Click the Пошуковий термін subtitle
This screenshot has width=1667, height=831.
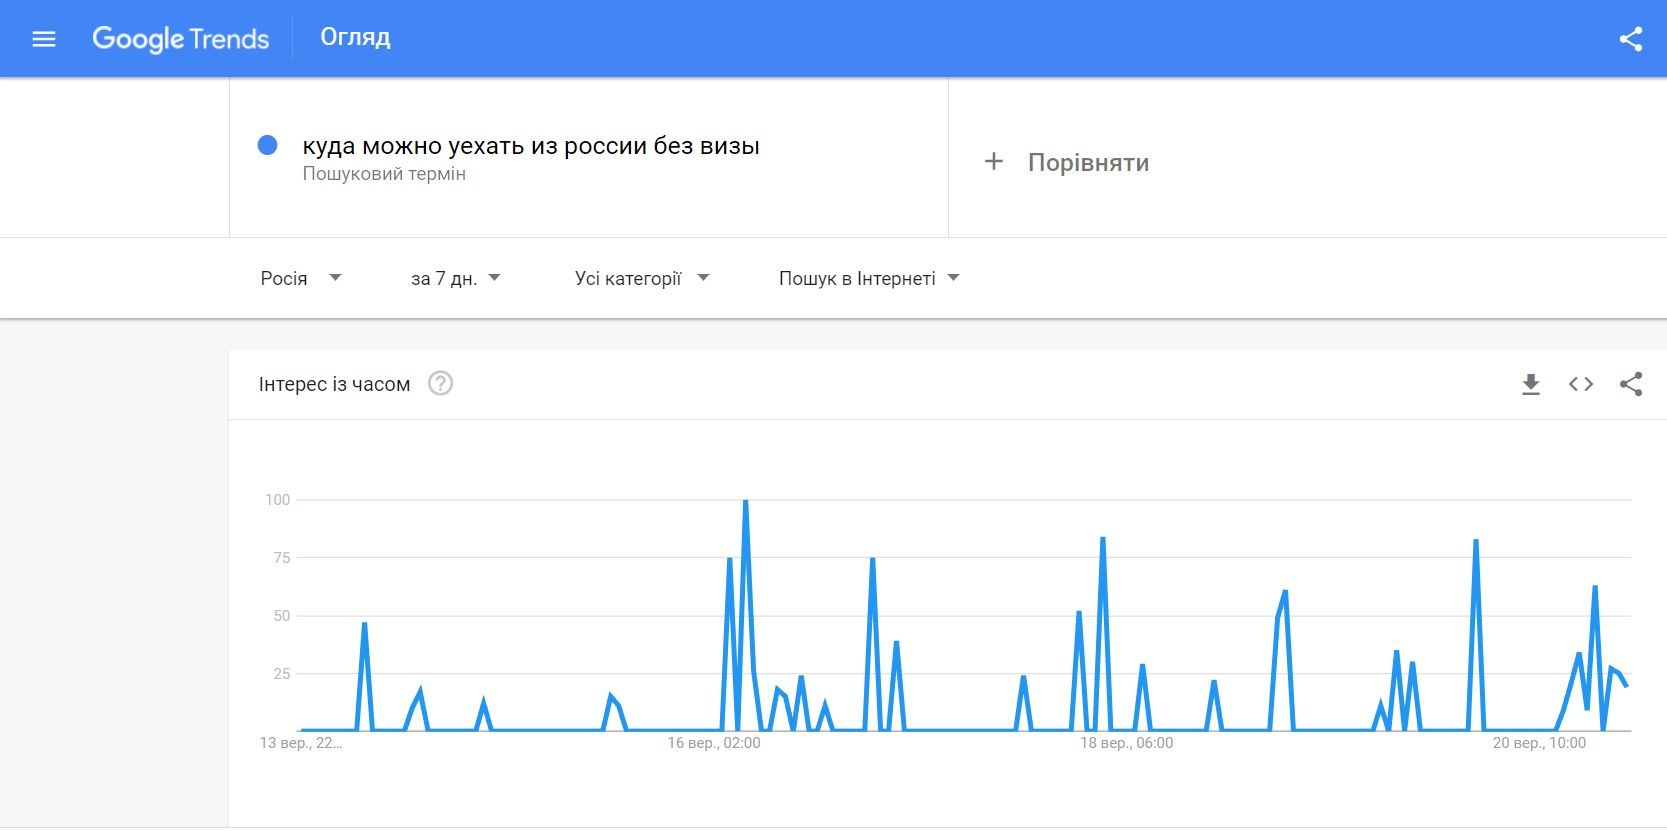click(x=384, y=174)
